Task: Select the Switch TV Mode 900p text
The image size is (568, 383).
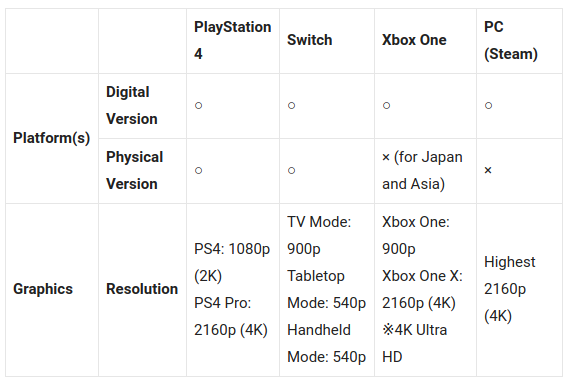Action: 319,235
